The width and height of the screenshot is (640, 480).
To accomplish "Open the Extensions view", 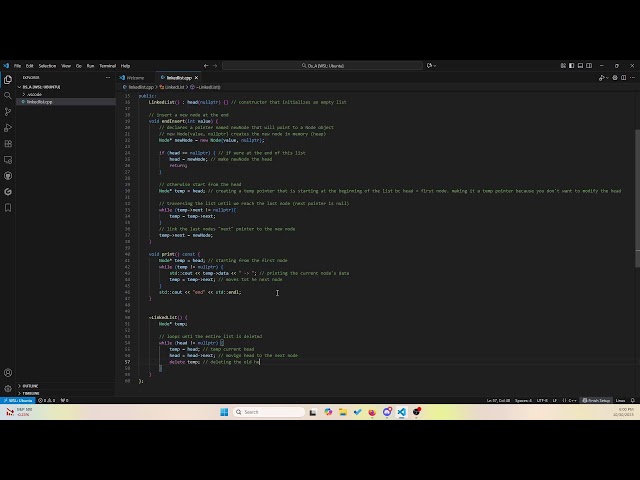I will [8, 144].
